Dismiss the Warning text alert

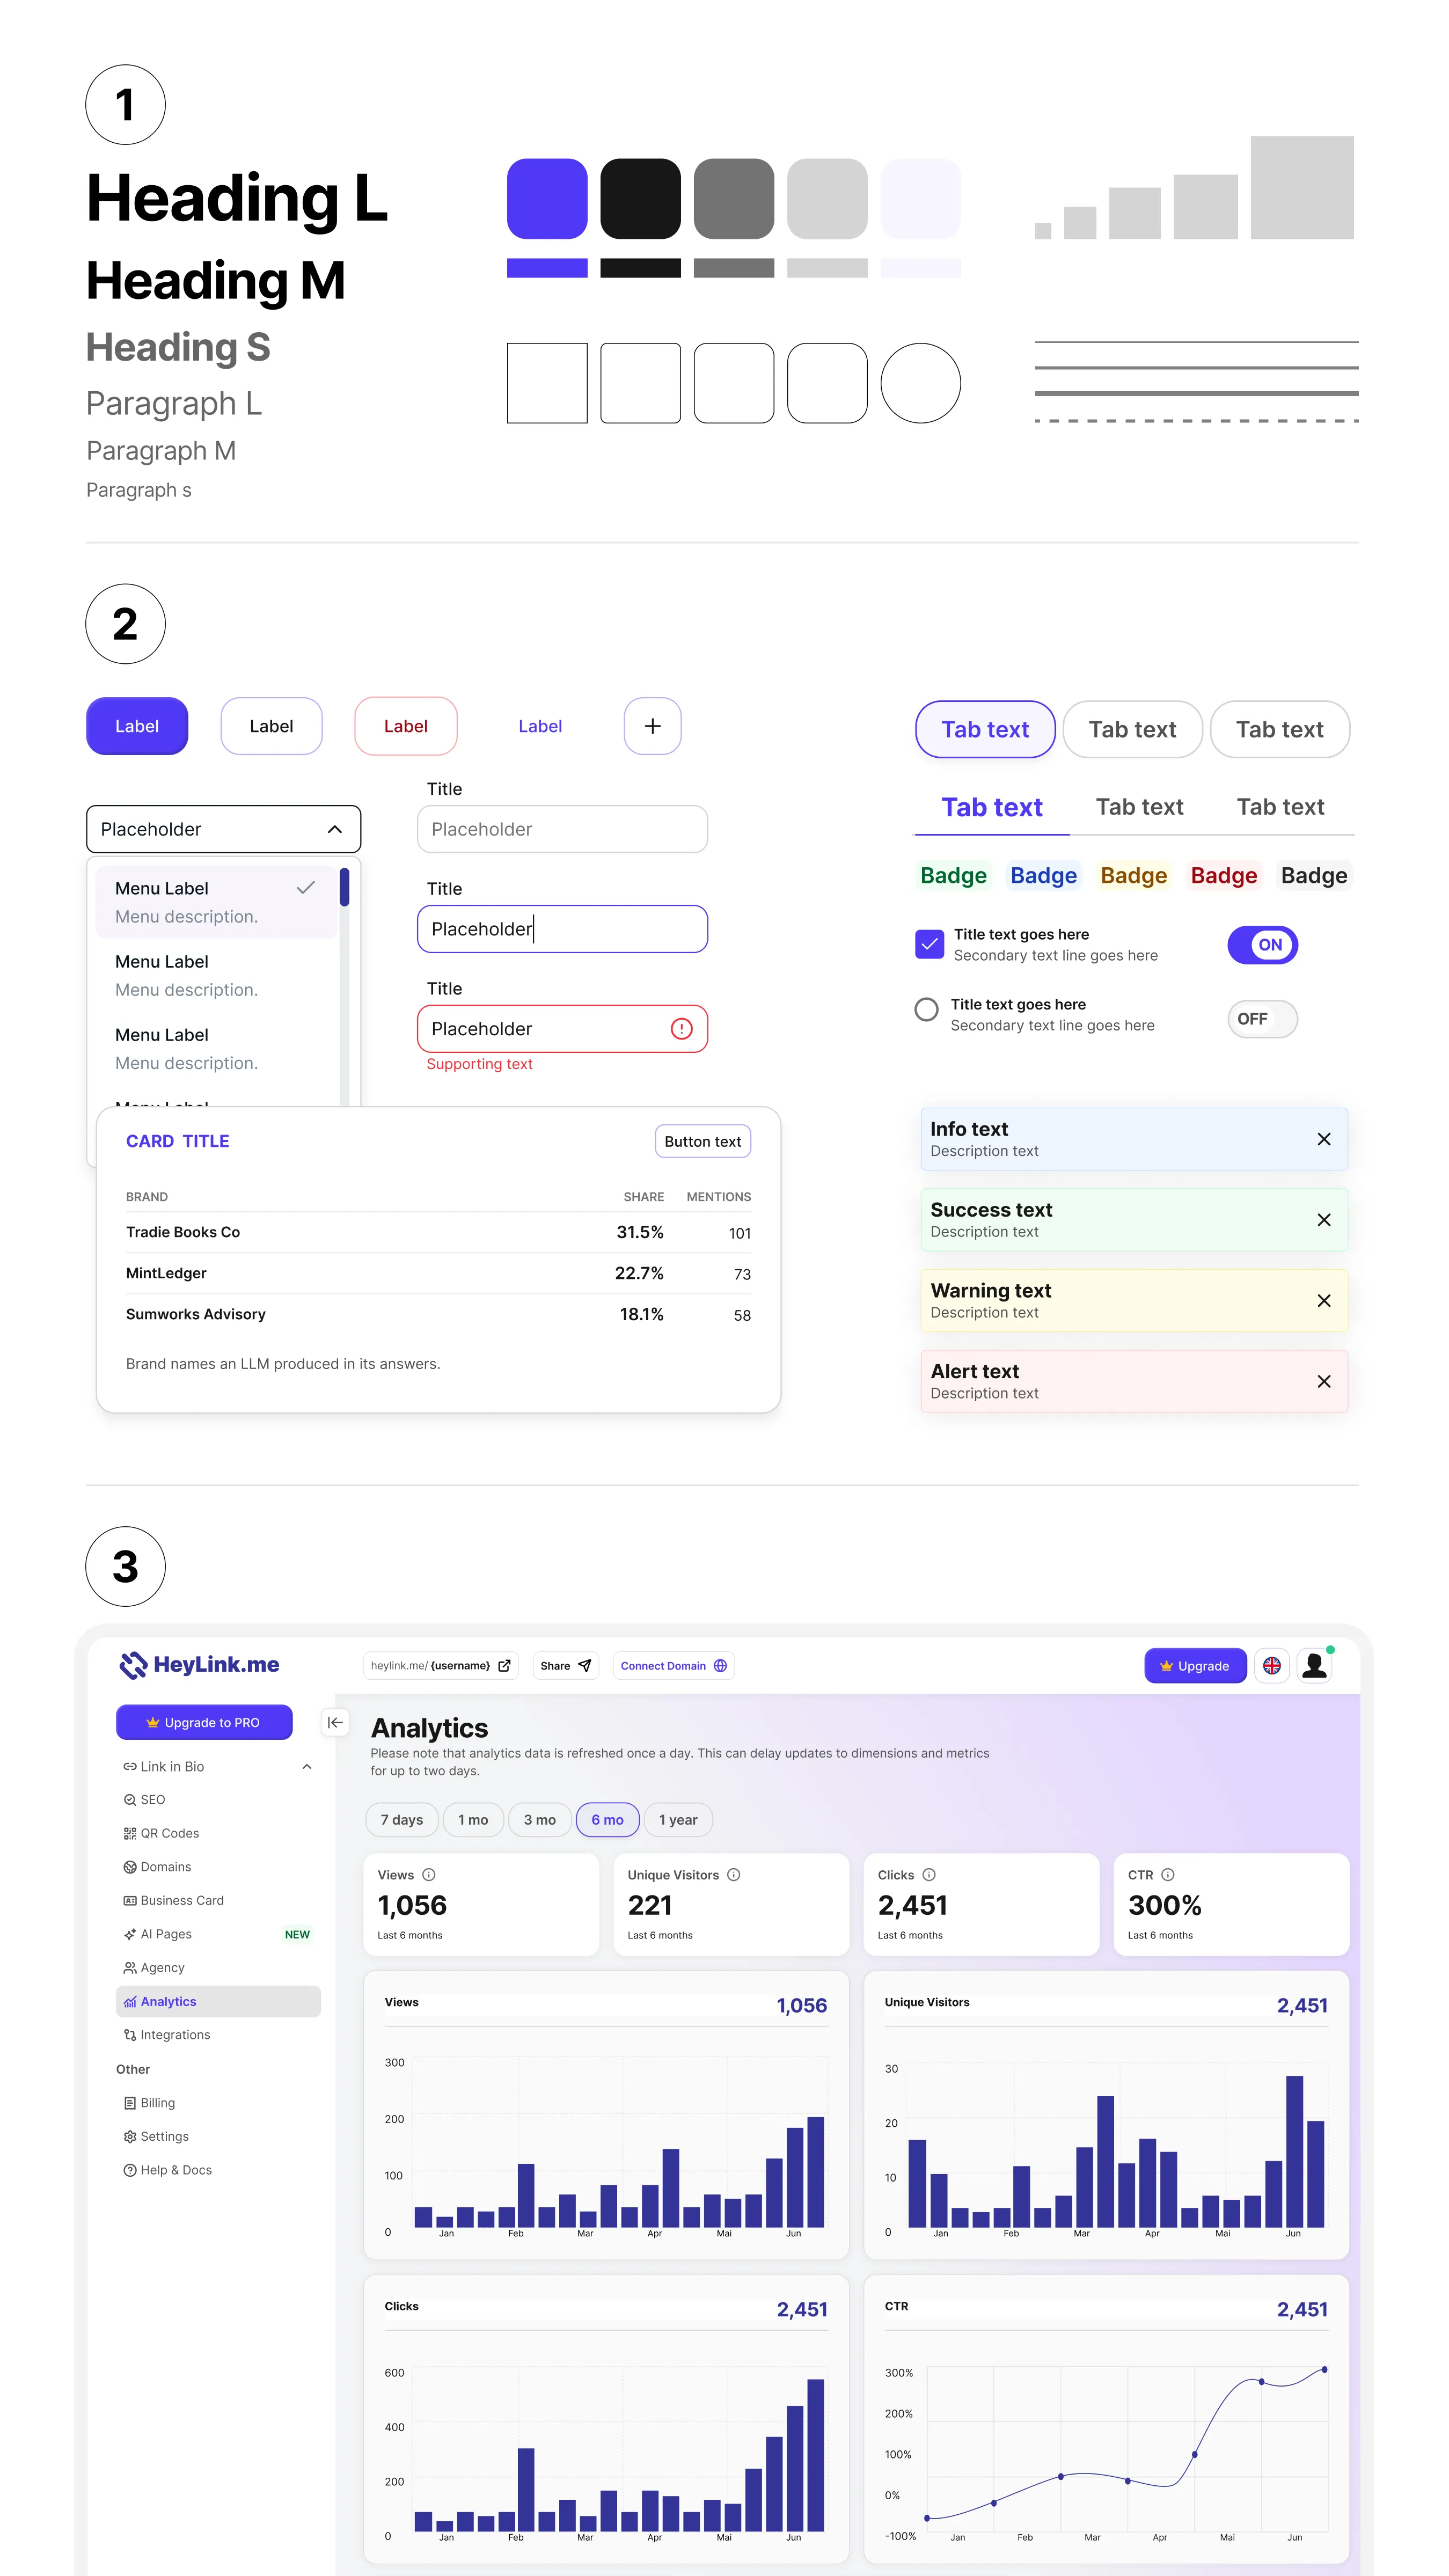(1323, 1301)
